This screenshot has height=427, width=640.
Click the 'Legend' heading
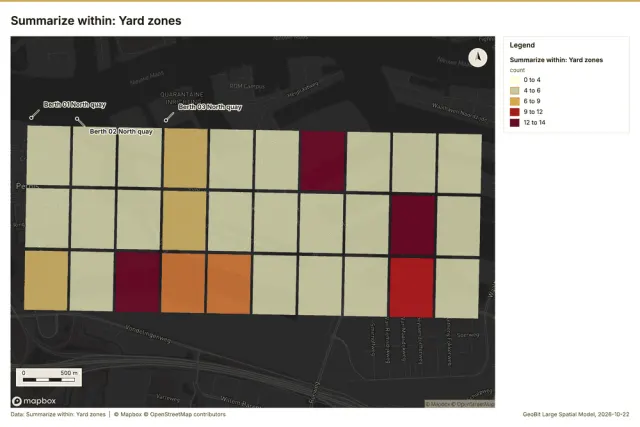[x=522, y=45]
